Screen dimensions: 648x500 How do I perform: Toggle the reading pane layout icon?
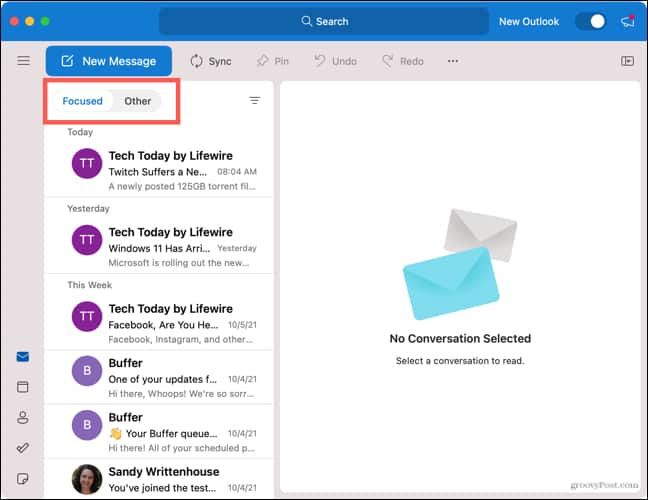(x=627, y=61)
